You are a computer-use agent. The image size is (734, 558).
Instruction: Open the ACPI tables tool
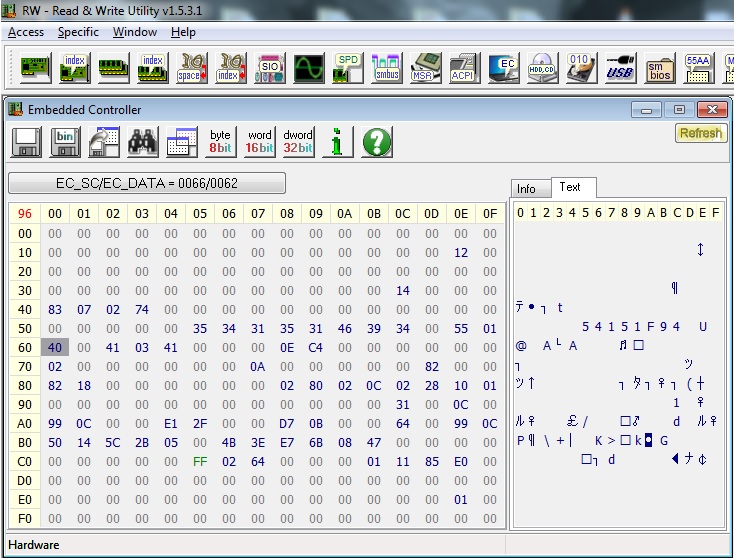[464, 68]
